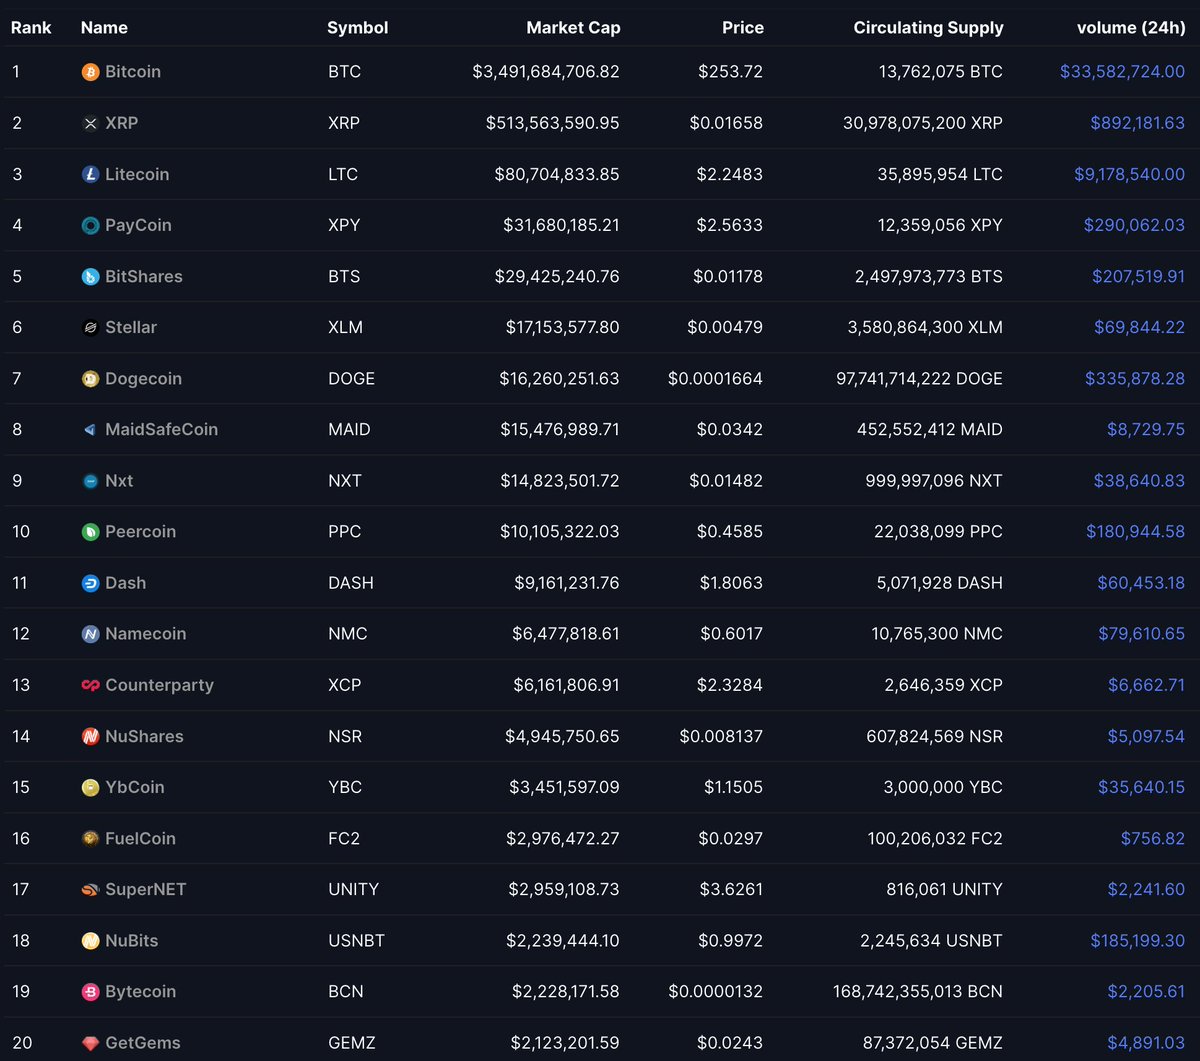Click the Namecoin logo icon
This screenshot has height=1061, width=1200.
coord(90,633)
